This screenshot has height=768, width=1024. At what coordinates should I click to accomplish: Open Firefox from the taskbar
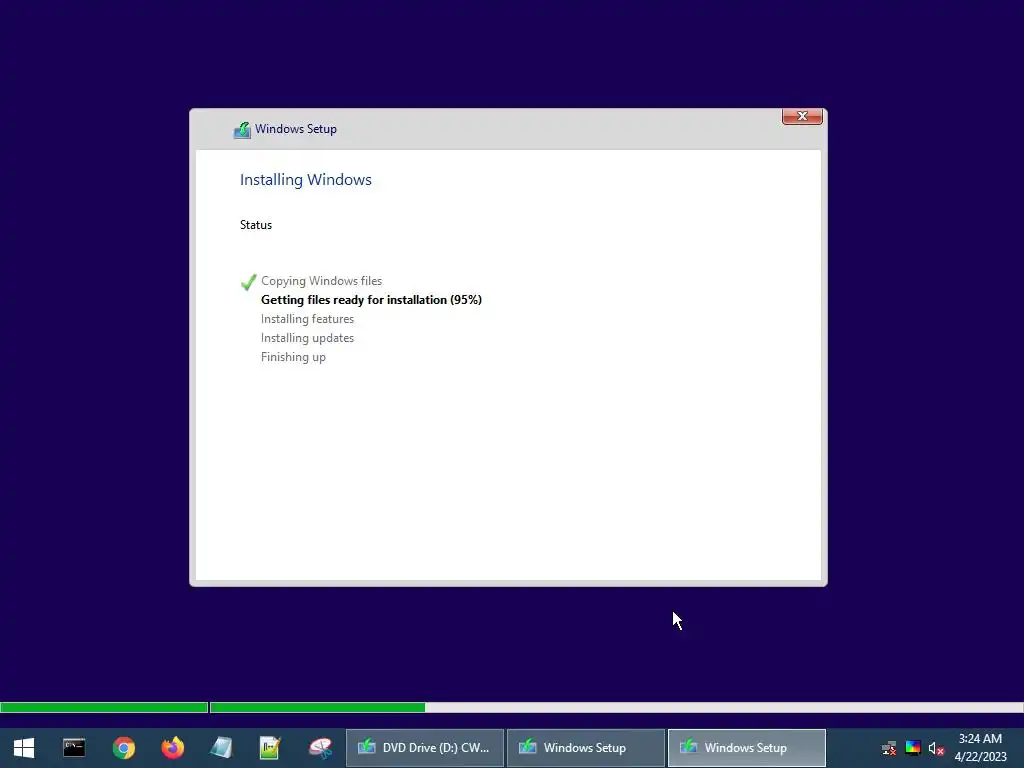[x=173, y=748]
